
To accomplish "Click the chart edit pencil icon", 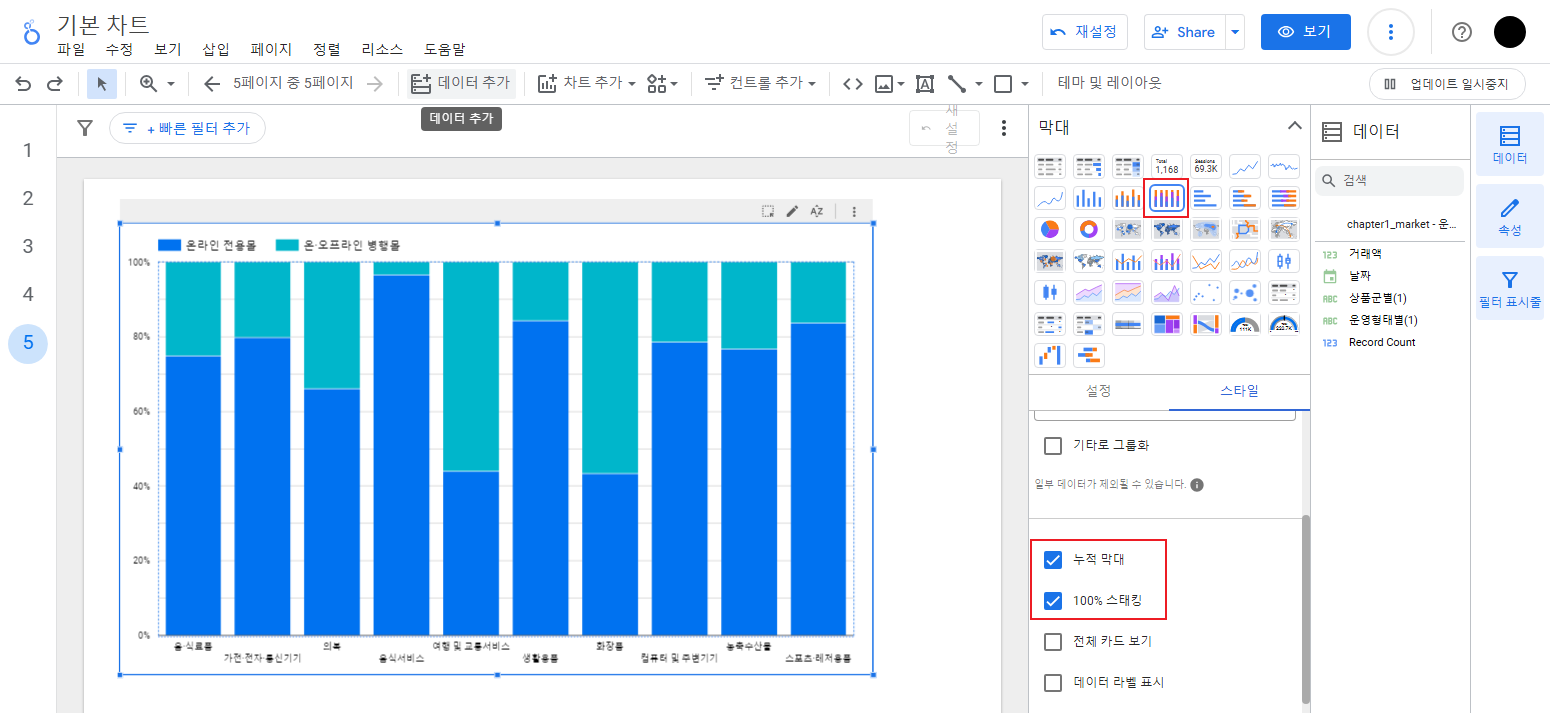I will coord(792,211).
